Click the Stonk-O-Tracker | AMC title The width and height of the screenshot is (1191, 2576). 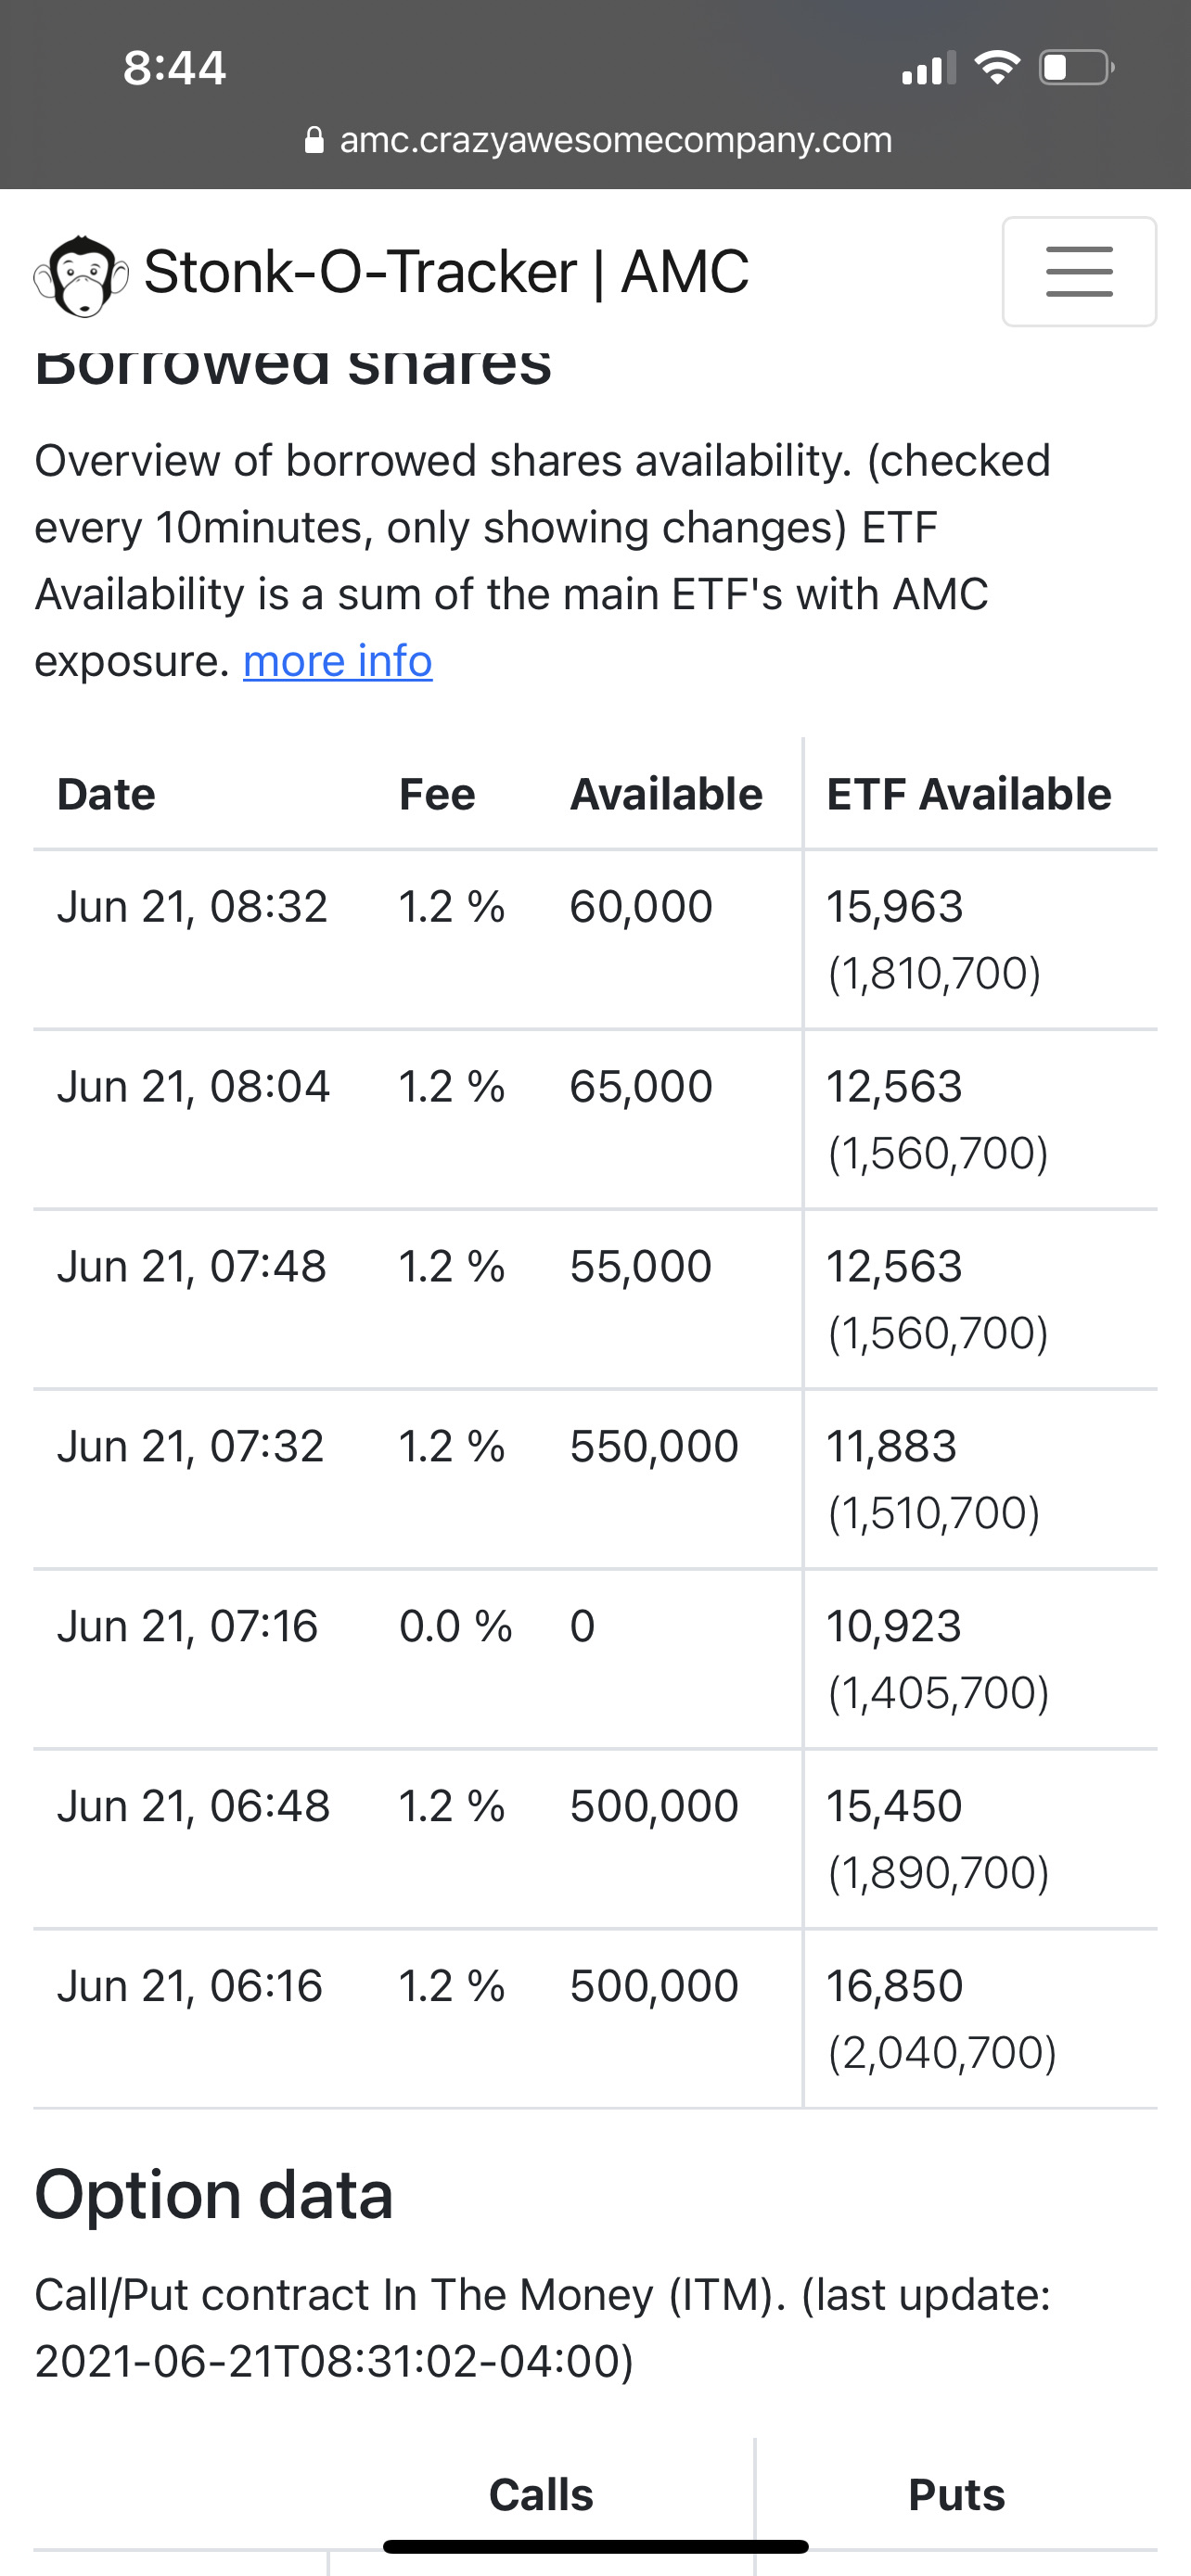click(446, 272)
